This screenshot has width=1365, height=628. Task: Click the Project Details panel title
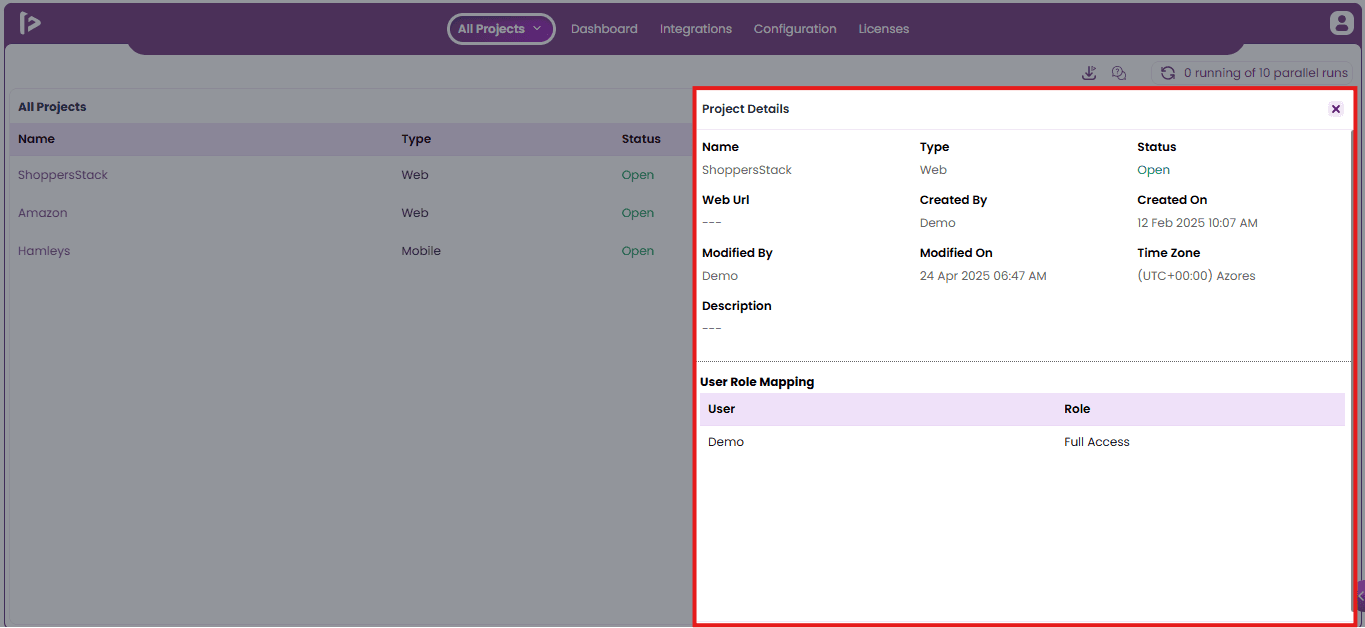[745, 109]
